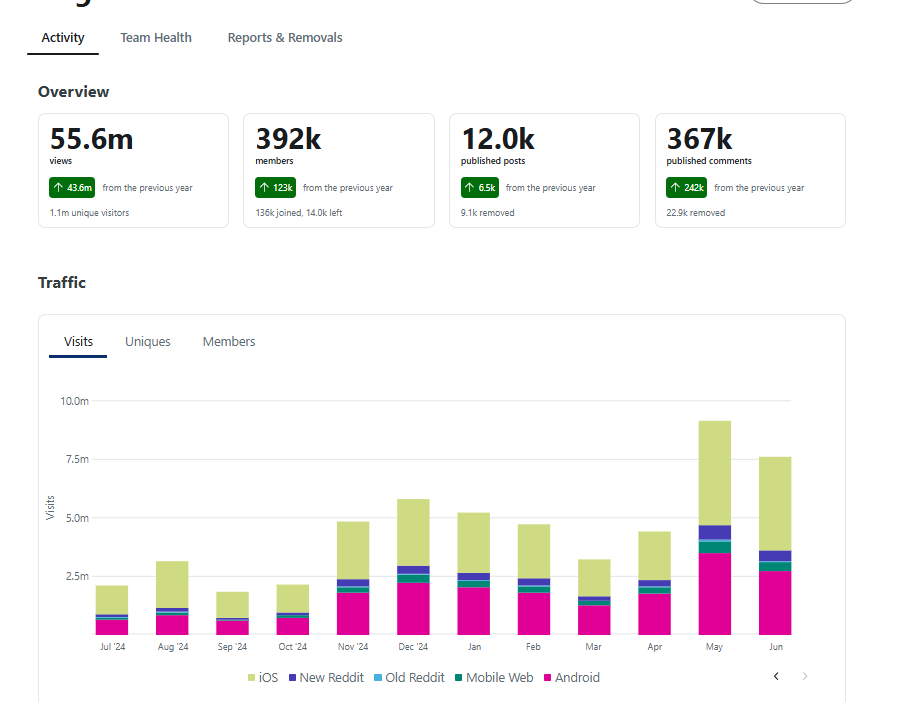Click the 10.0m axis label
The image size is (914, 702).
click(x=75, y=401)
